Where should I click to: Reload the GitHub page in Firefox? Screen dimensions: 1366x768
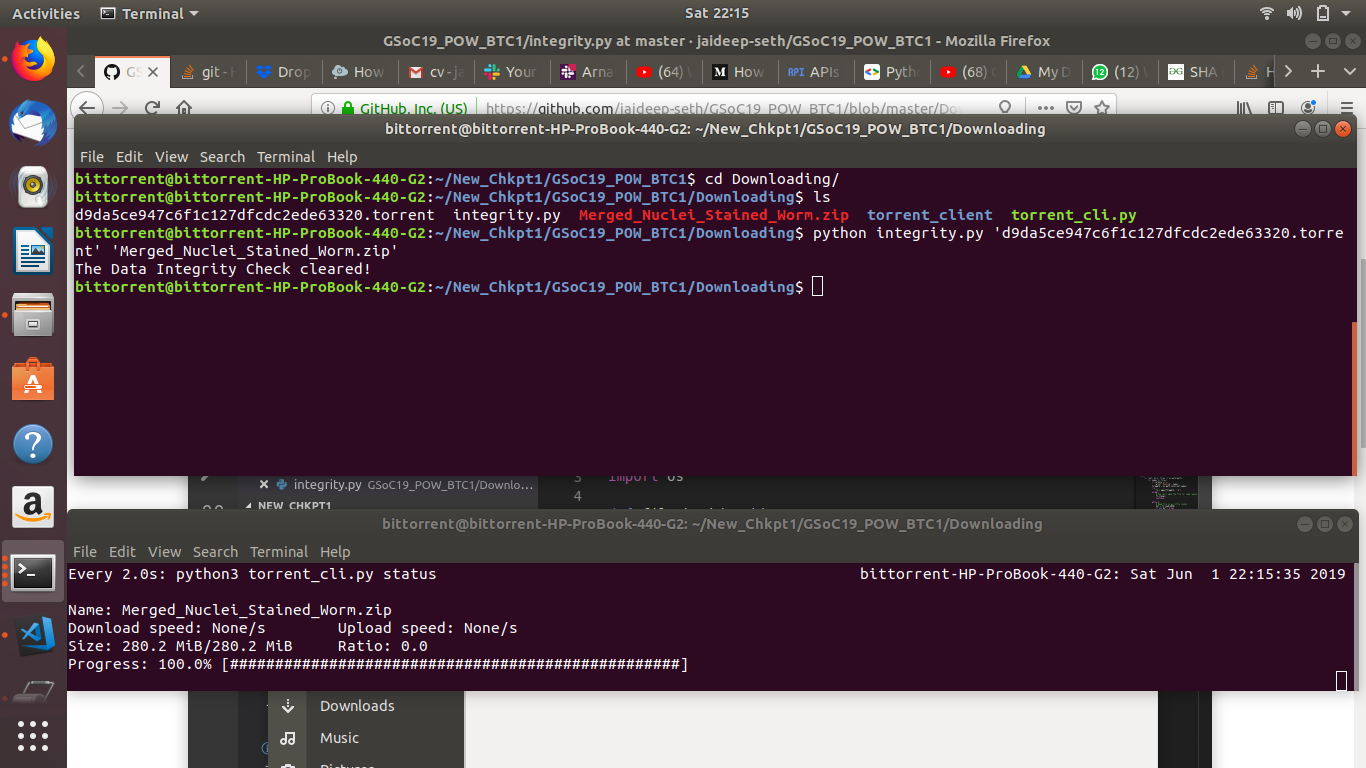click(x=153, y=108)
